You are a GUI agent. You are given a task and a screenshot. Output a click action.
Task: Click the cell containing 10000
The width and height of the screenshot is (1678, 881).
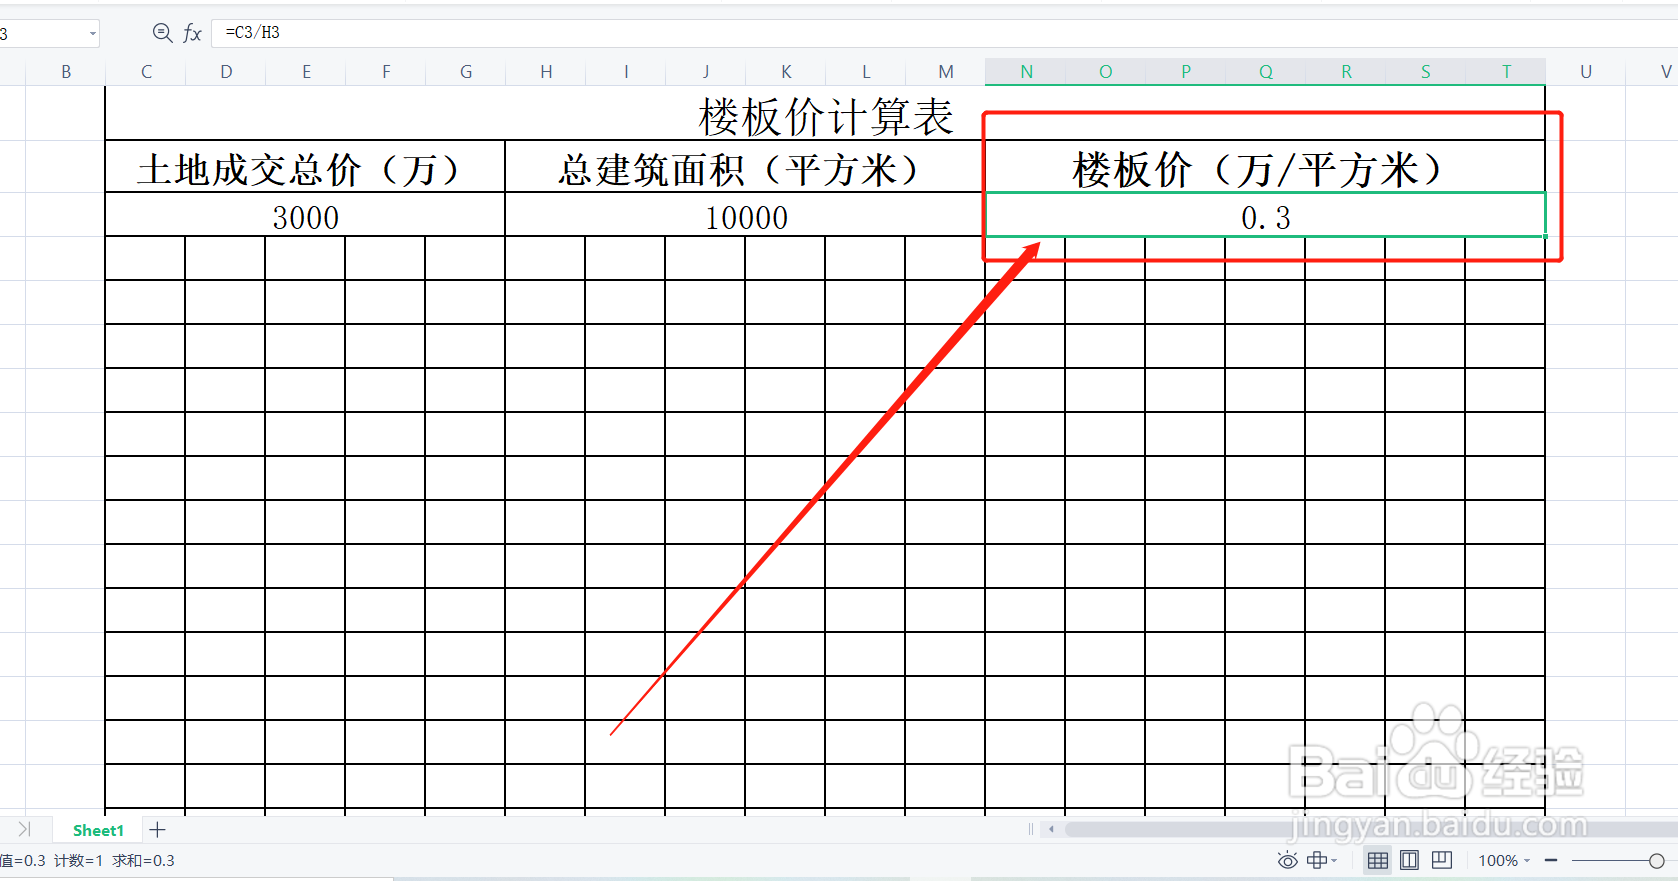[x=745, y=215]
